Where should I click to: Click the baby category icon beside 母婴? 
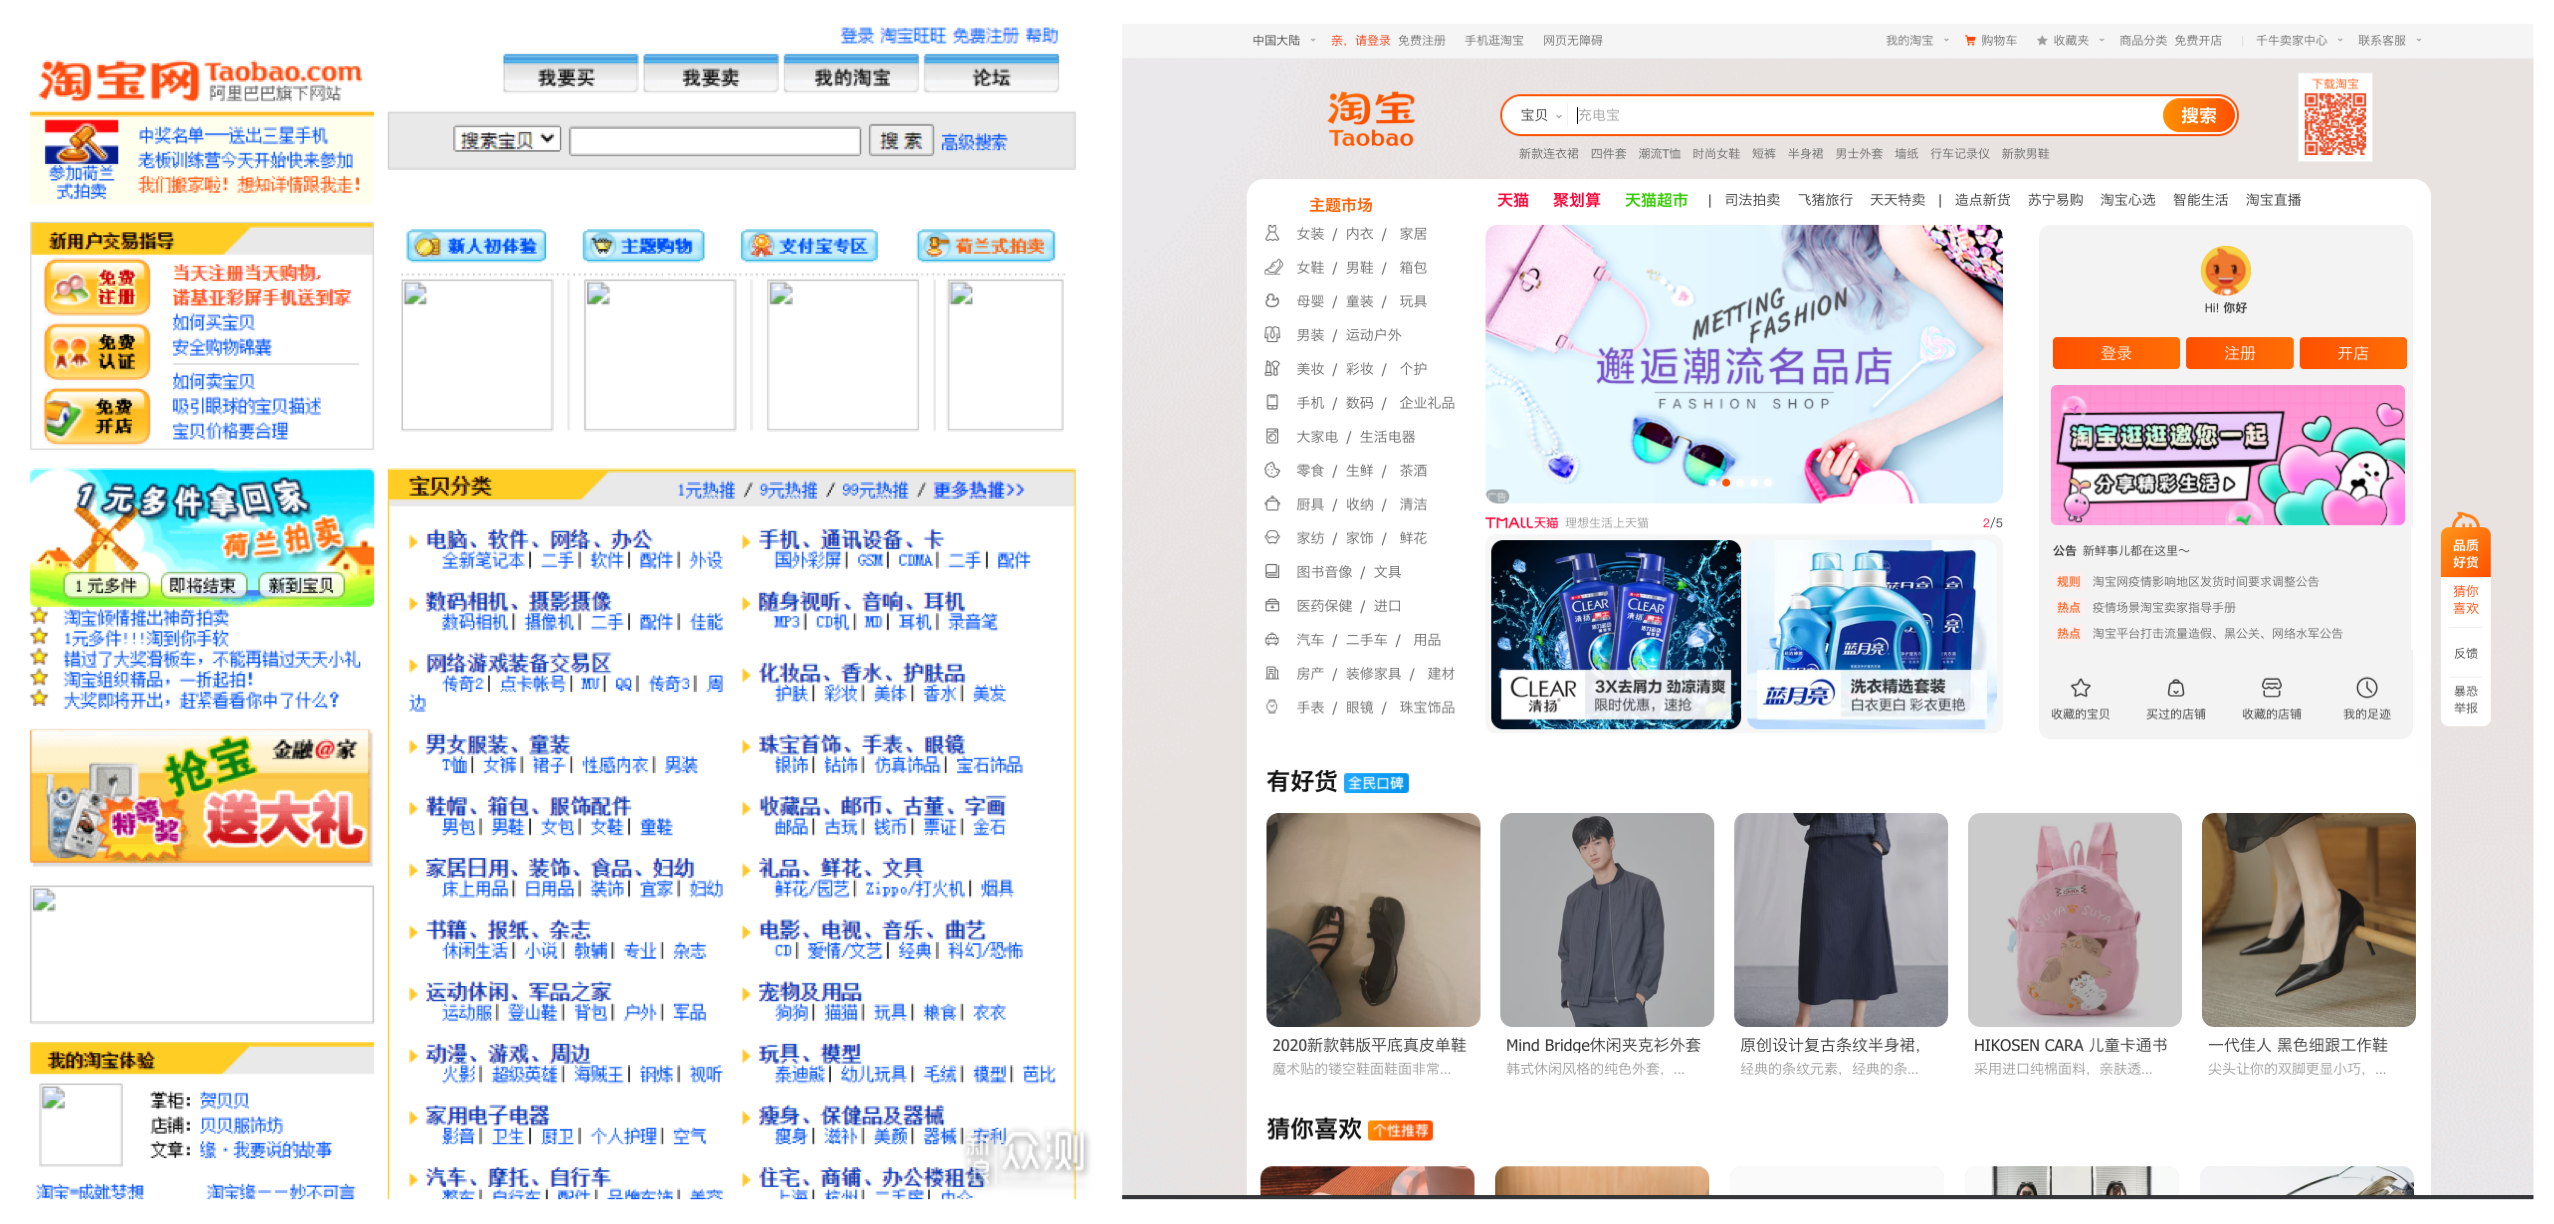coord(1272,301)
